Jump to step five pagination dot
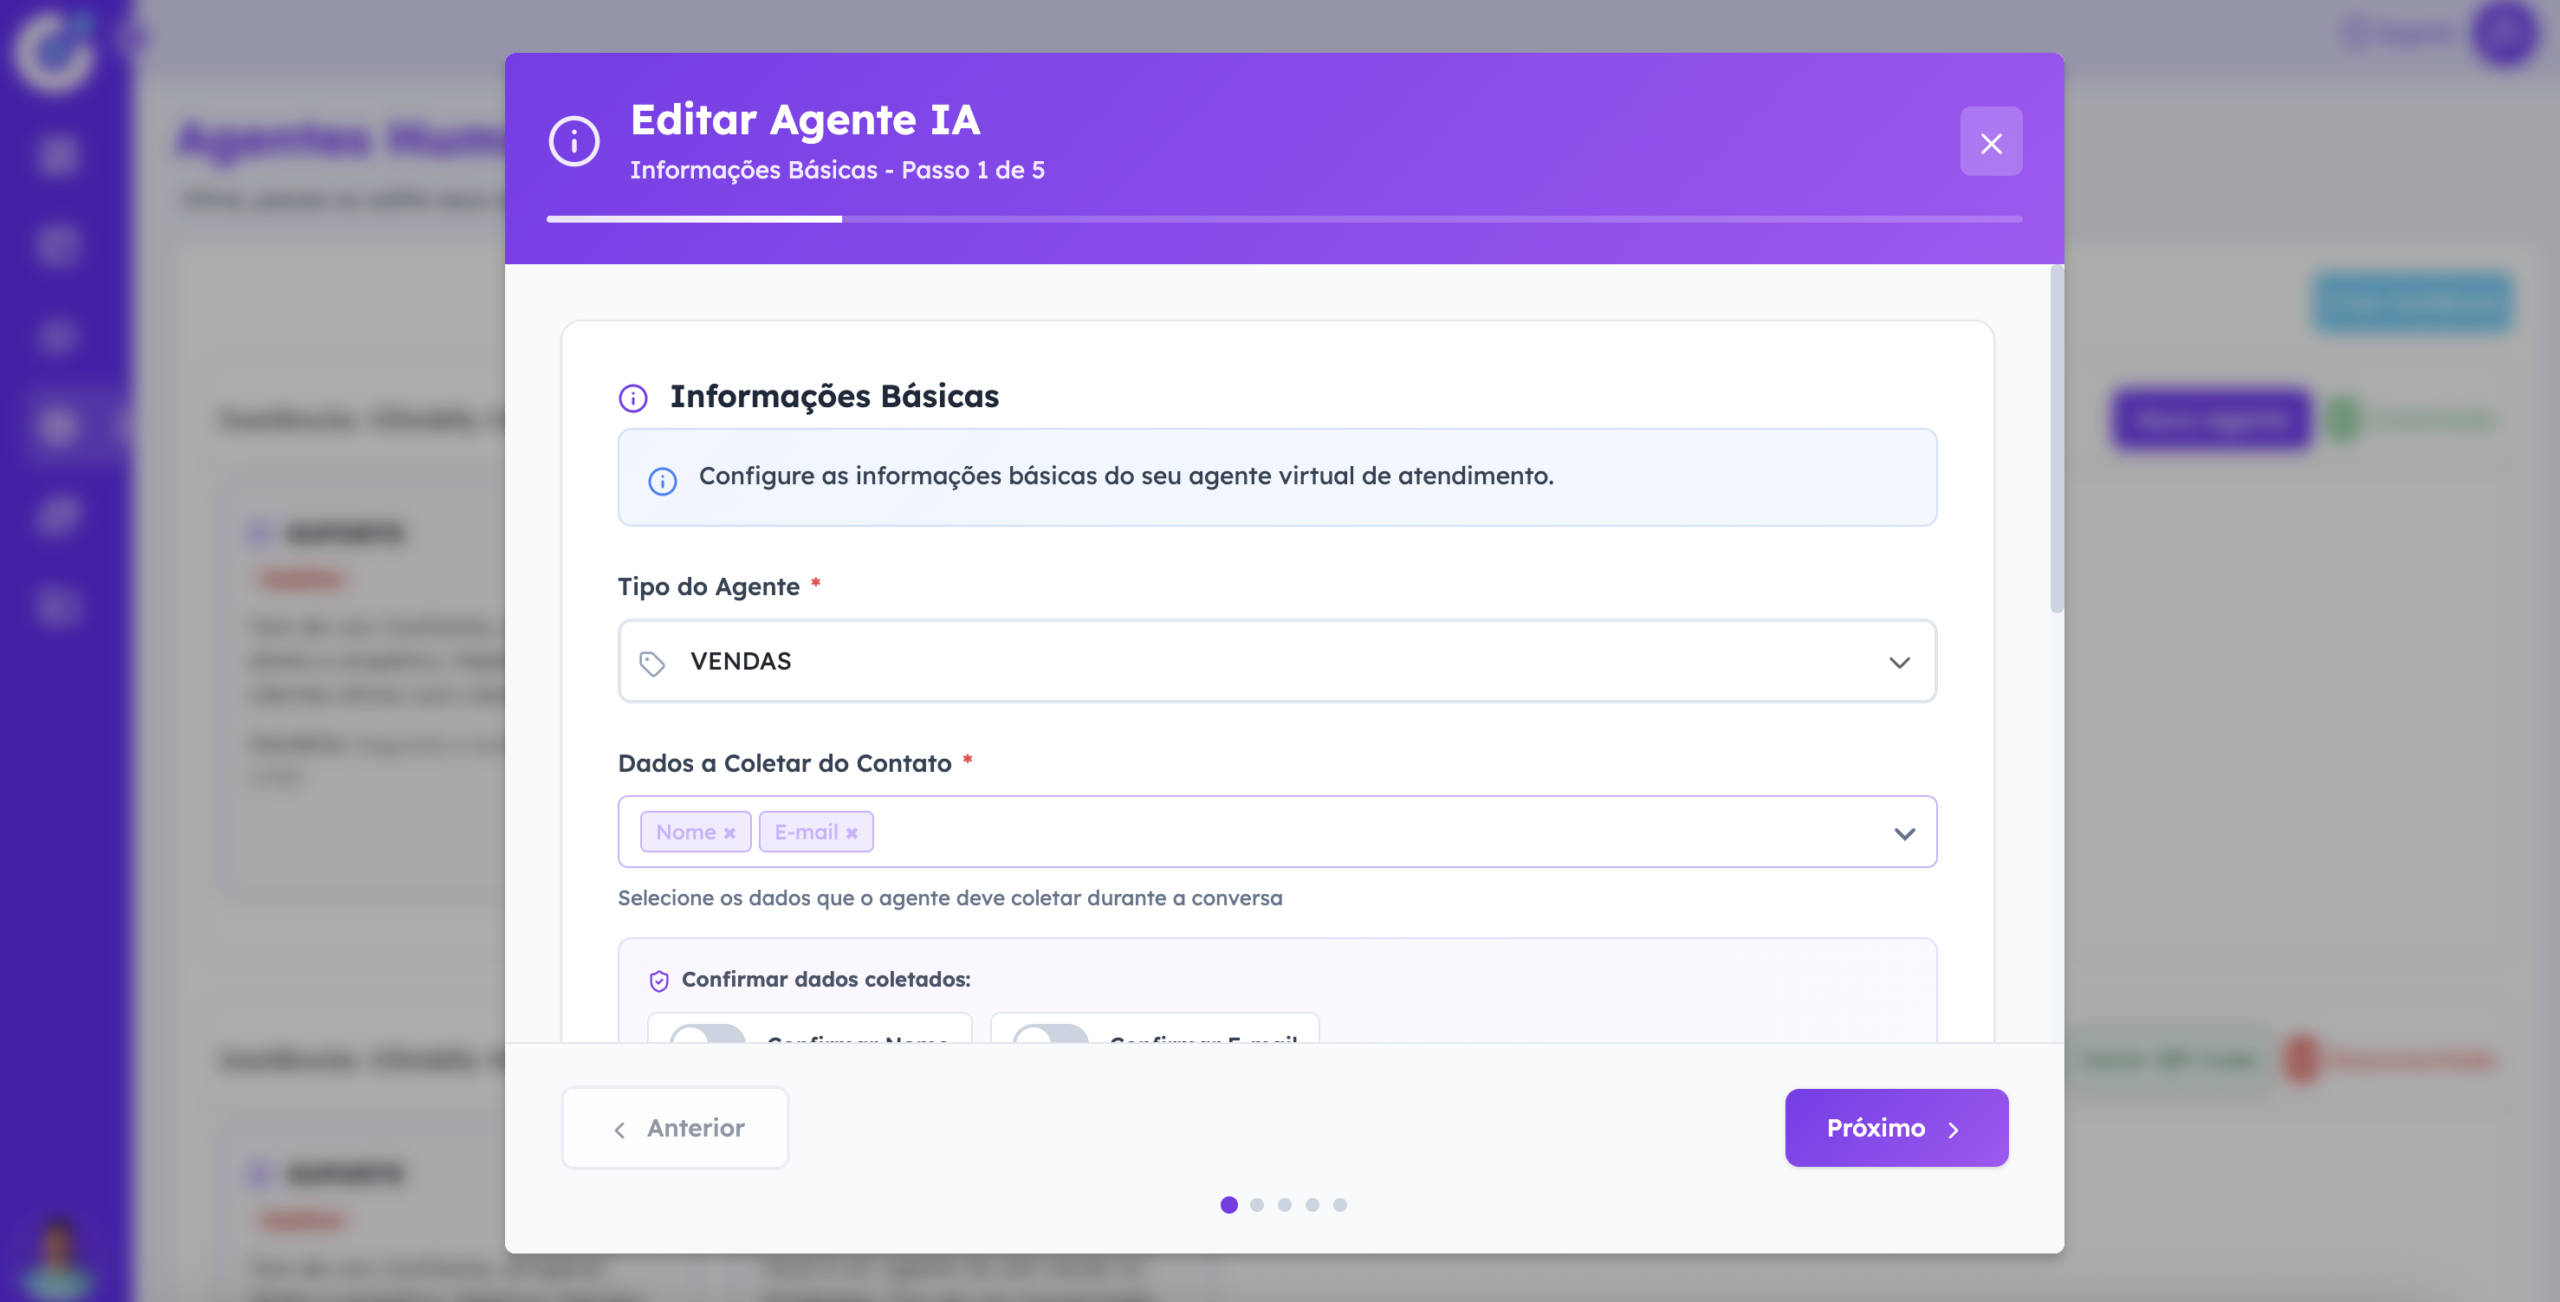This screenshot has width=2560, height=1302. pos(1340,1205)
